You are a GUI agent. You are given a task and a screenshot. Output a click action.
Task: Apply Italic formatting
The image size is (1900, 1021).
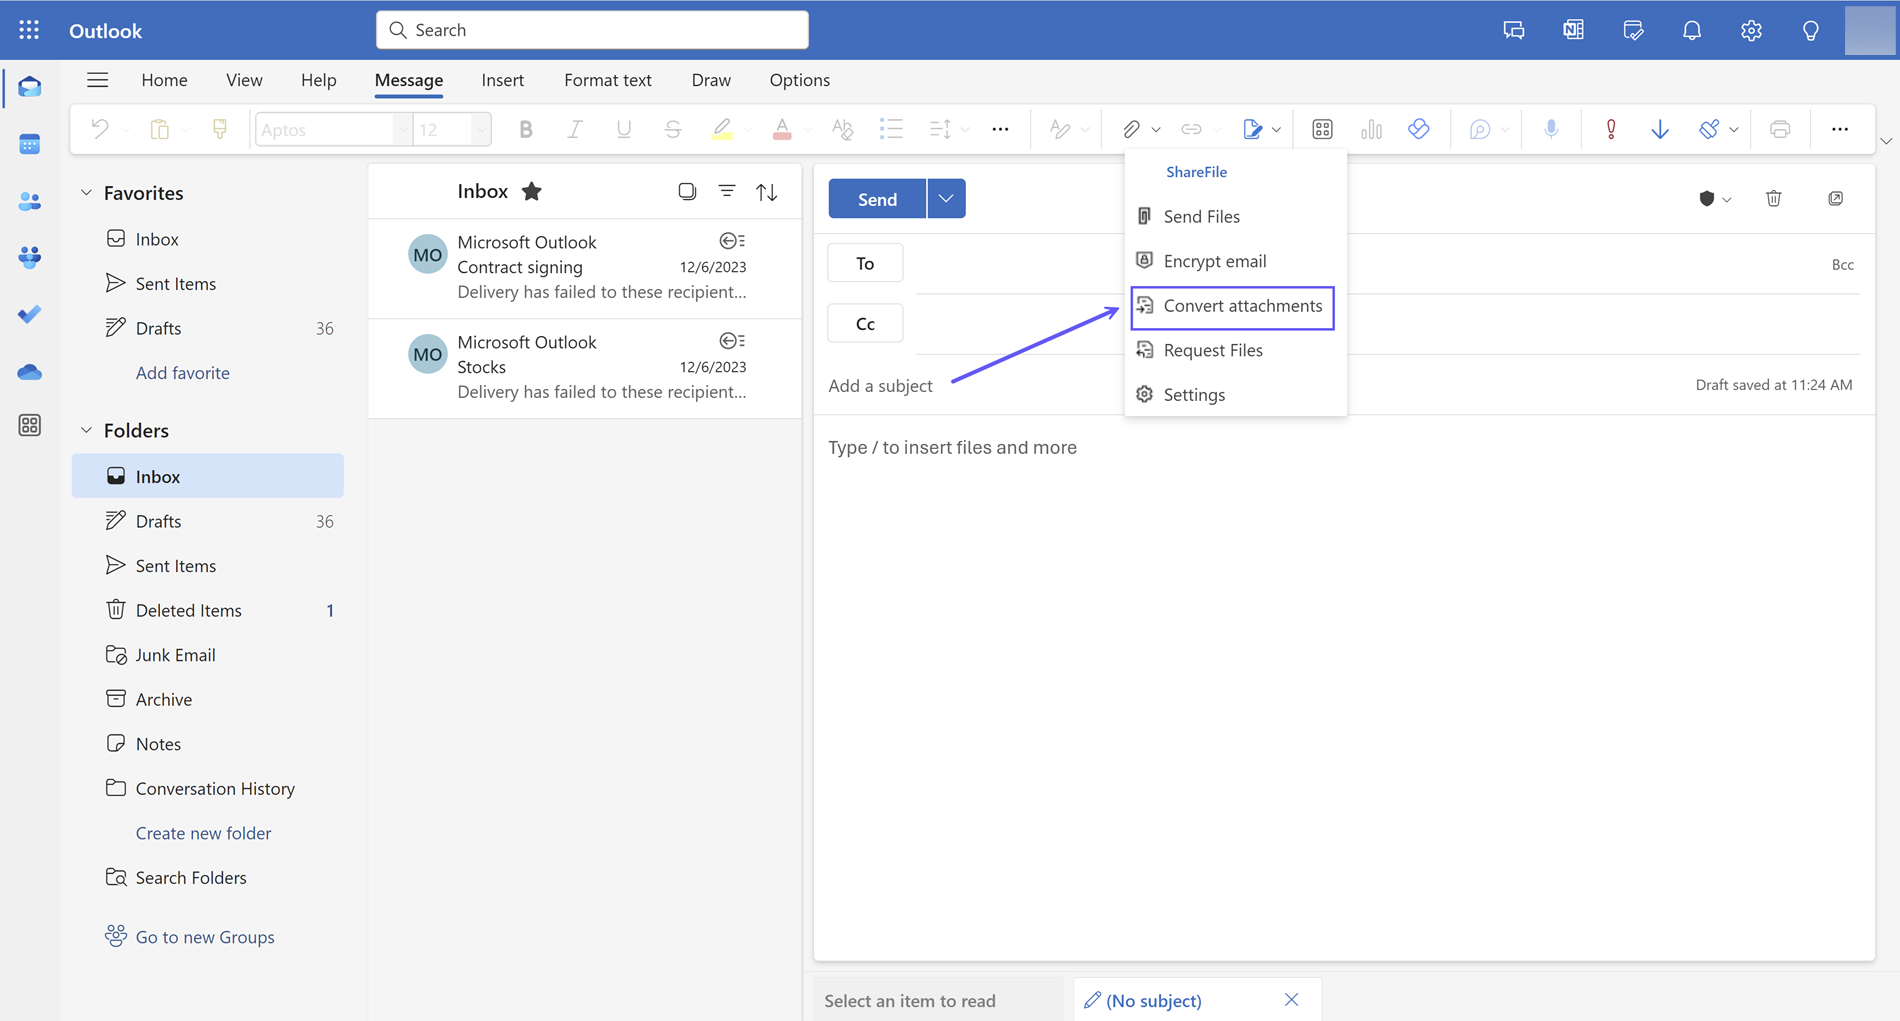(x=575, y=129)
